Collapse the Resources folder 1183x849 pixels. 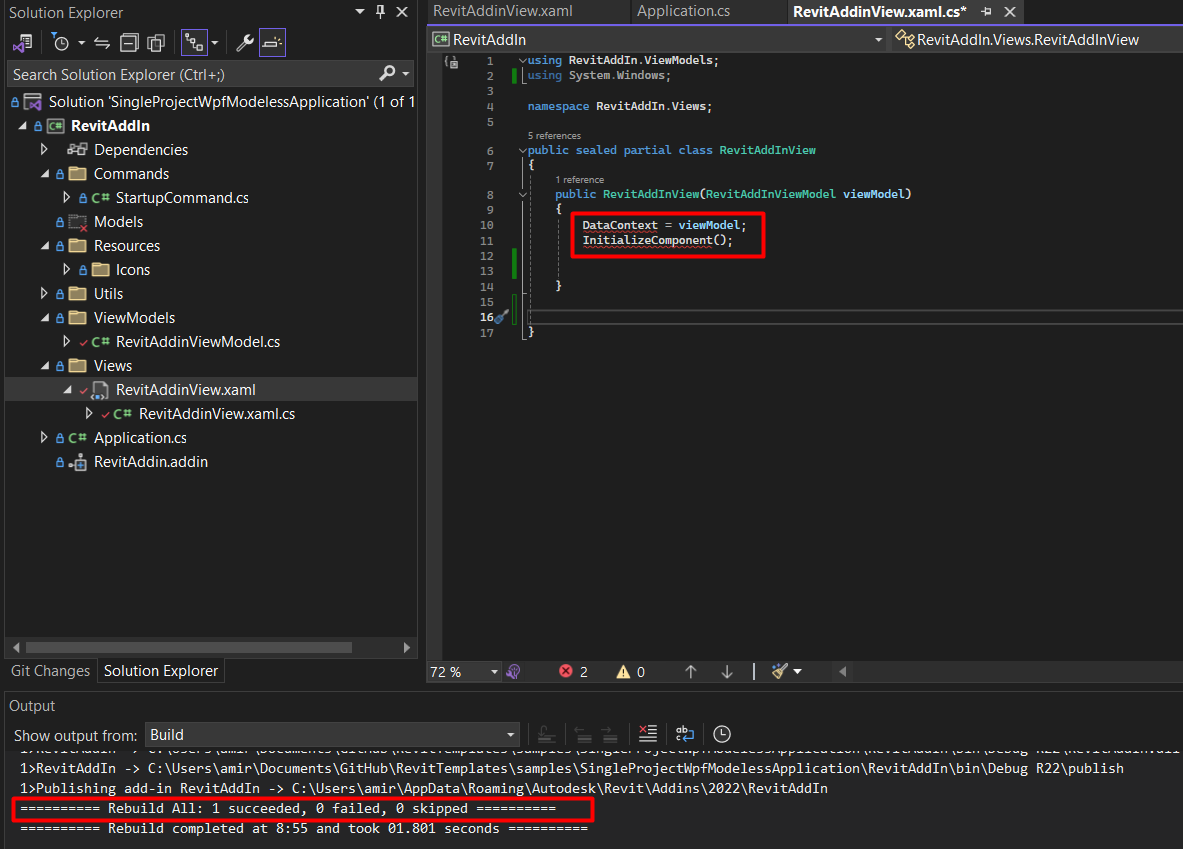[x=45, y=246]
